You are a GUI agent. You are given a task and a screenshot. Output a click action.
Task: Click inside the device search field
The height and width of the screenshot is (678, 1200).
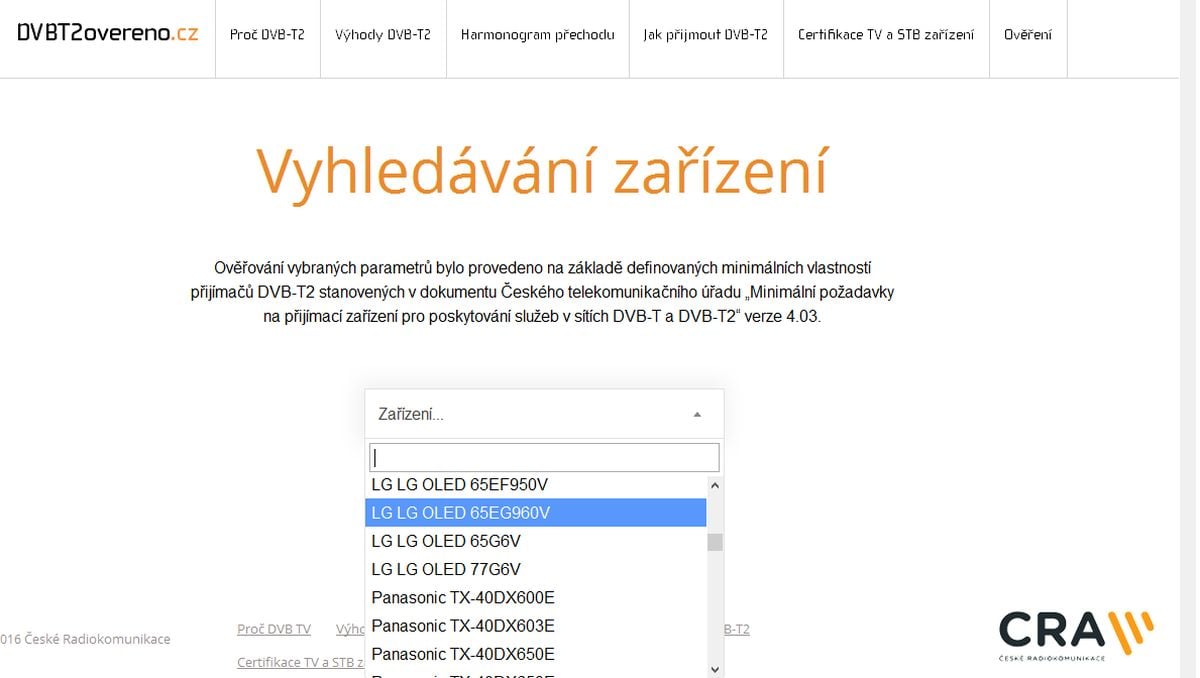pyautogui.click(x=544, y=456)
